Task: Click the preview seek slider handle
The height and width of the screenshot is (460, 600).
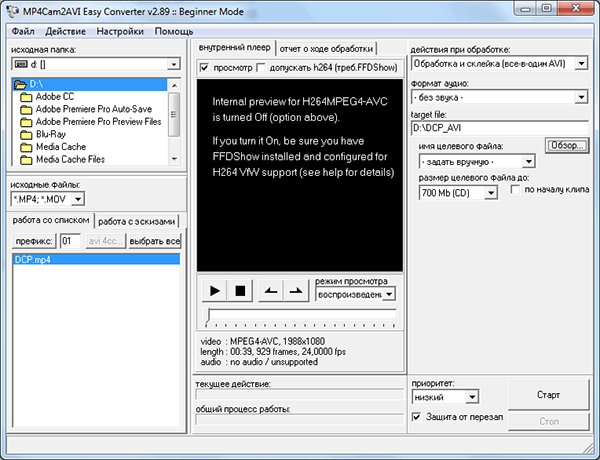Action: click(x=208, y=316)
